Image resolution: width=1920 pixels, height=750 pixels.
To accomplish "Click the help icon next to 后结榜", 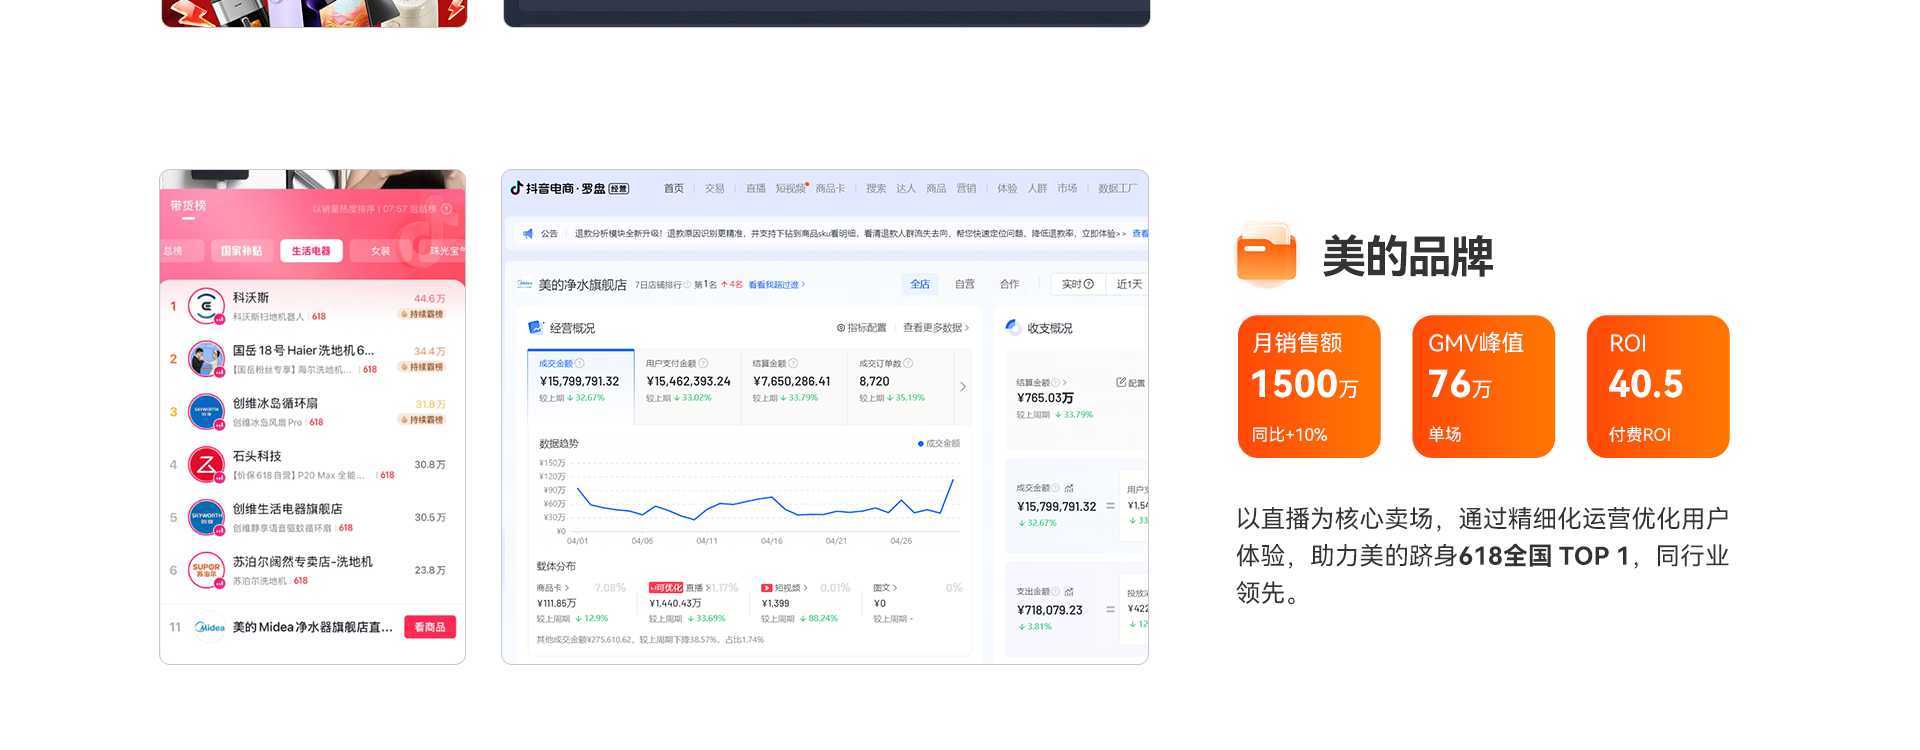I will click(x=446, y=209).
